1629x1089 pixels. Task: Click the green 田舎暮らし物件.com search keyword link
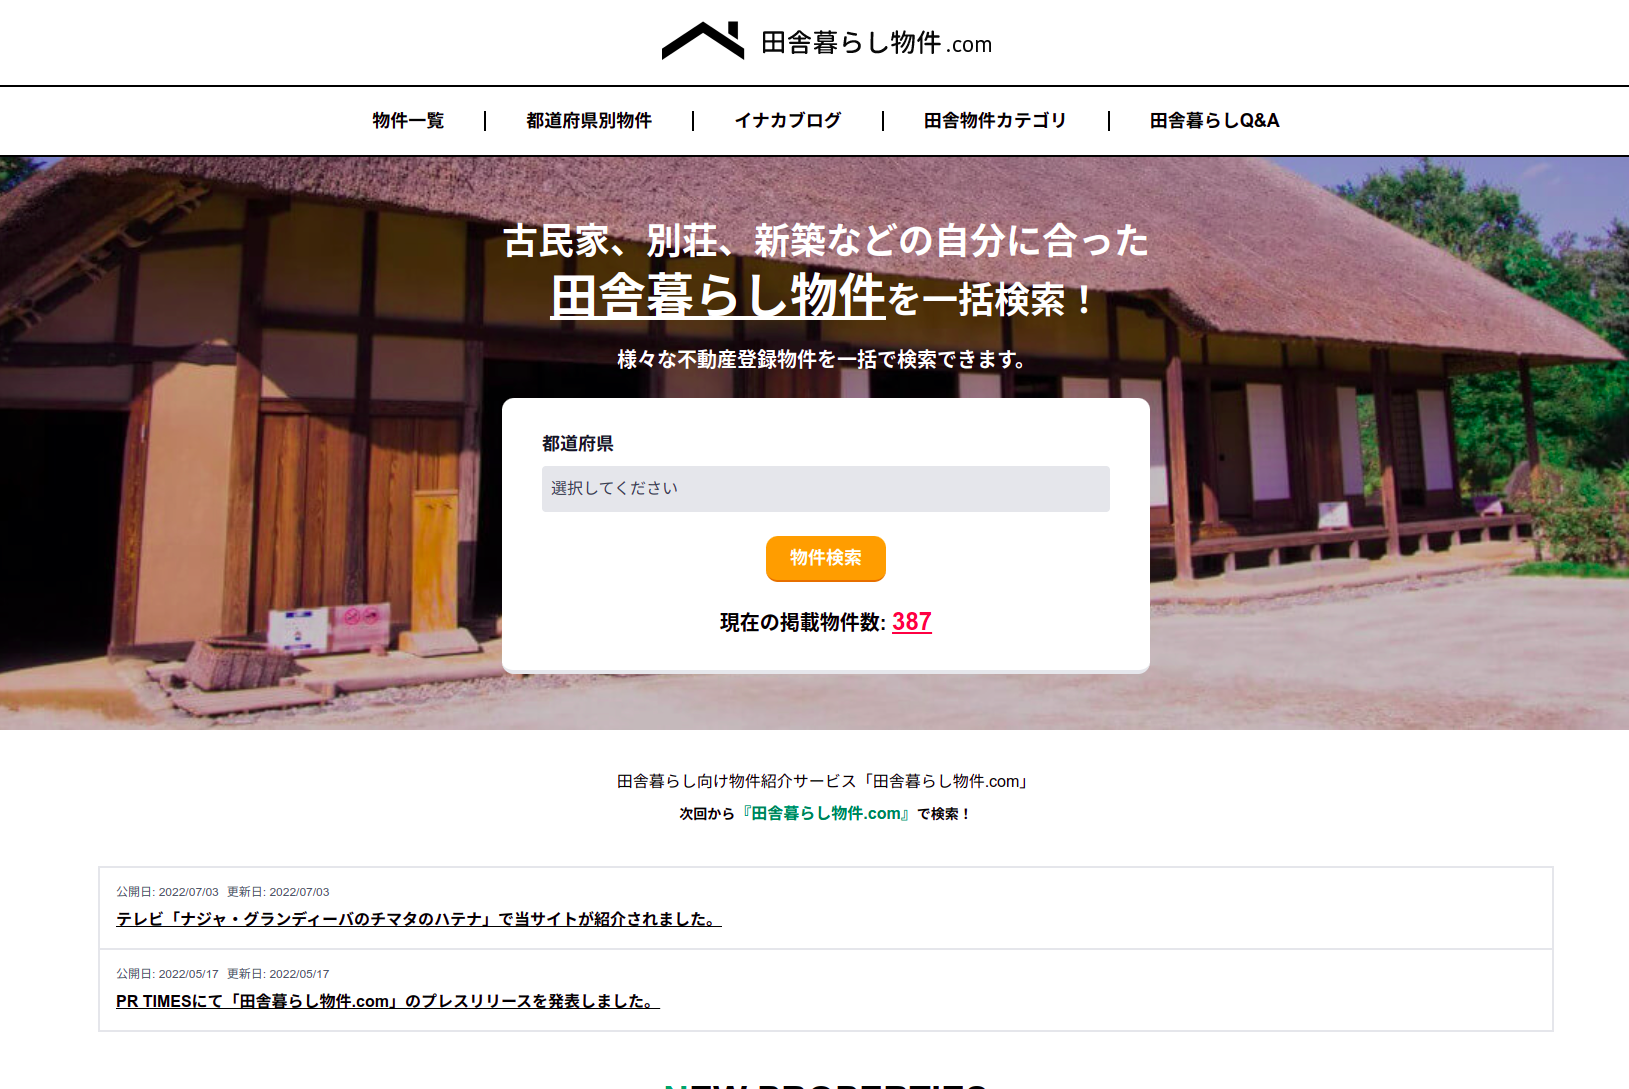click(824, 813)
